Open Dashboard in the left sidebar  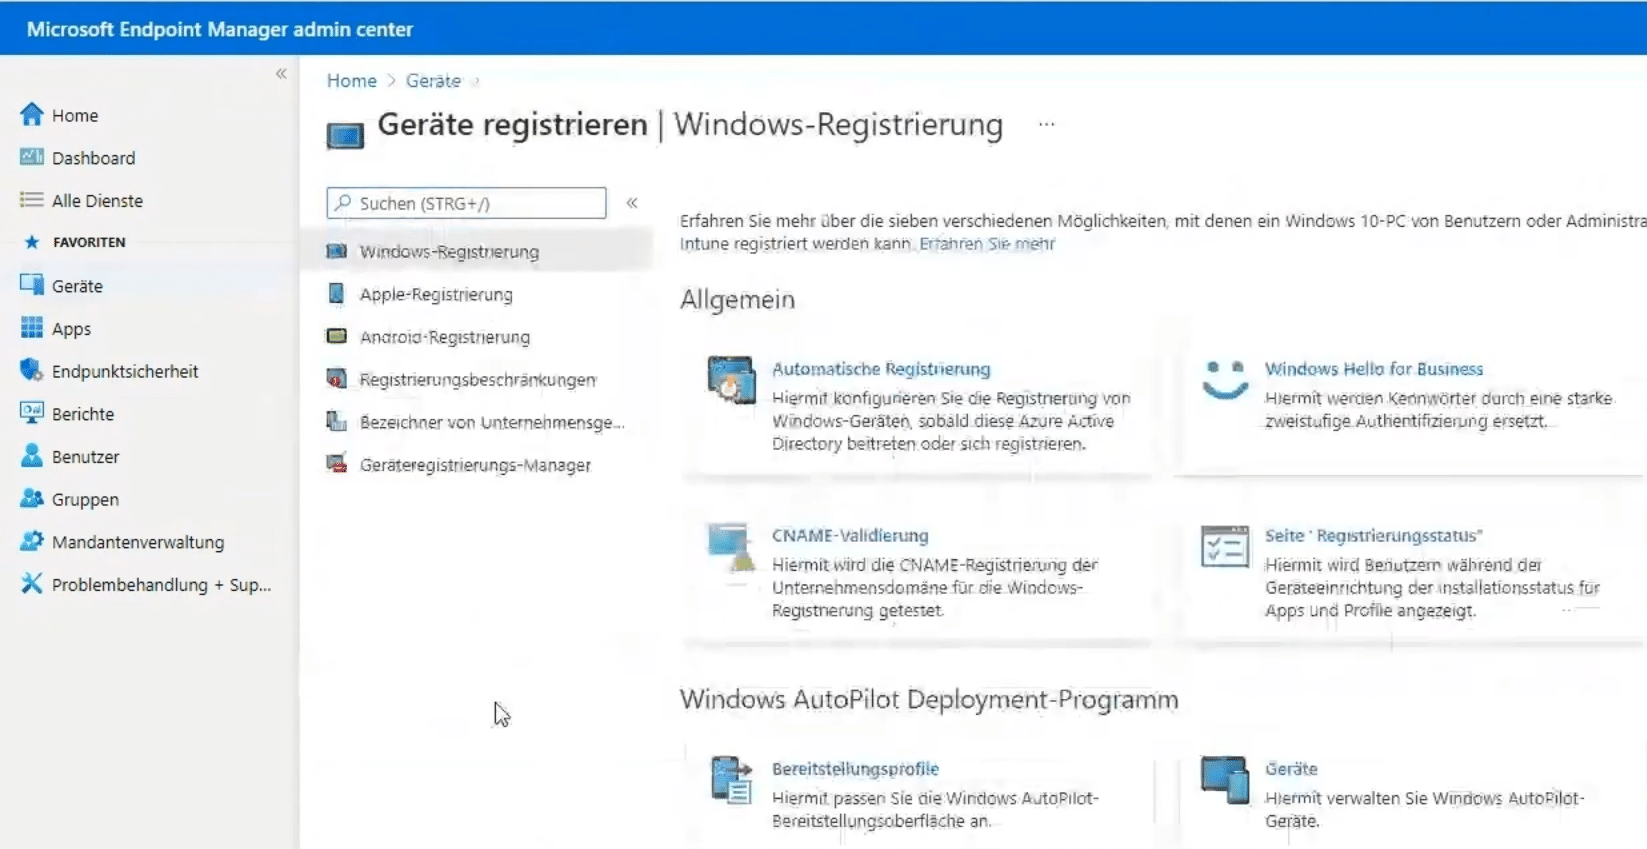click(93, 158)
